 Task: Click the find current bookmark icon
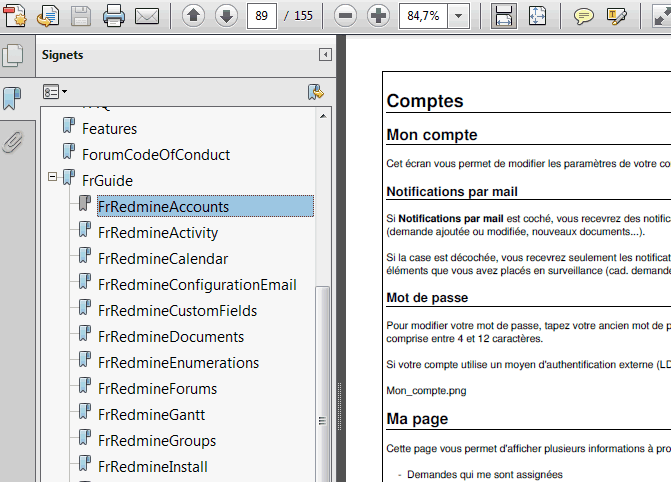[x=316, y=92]
